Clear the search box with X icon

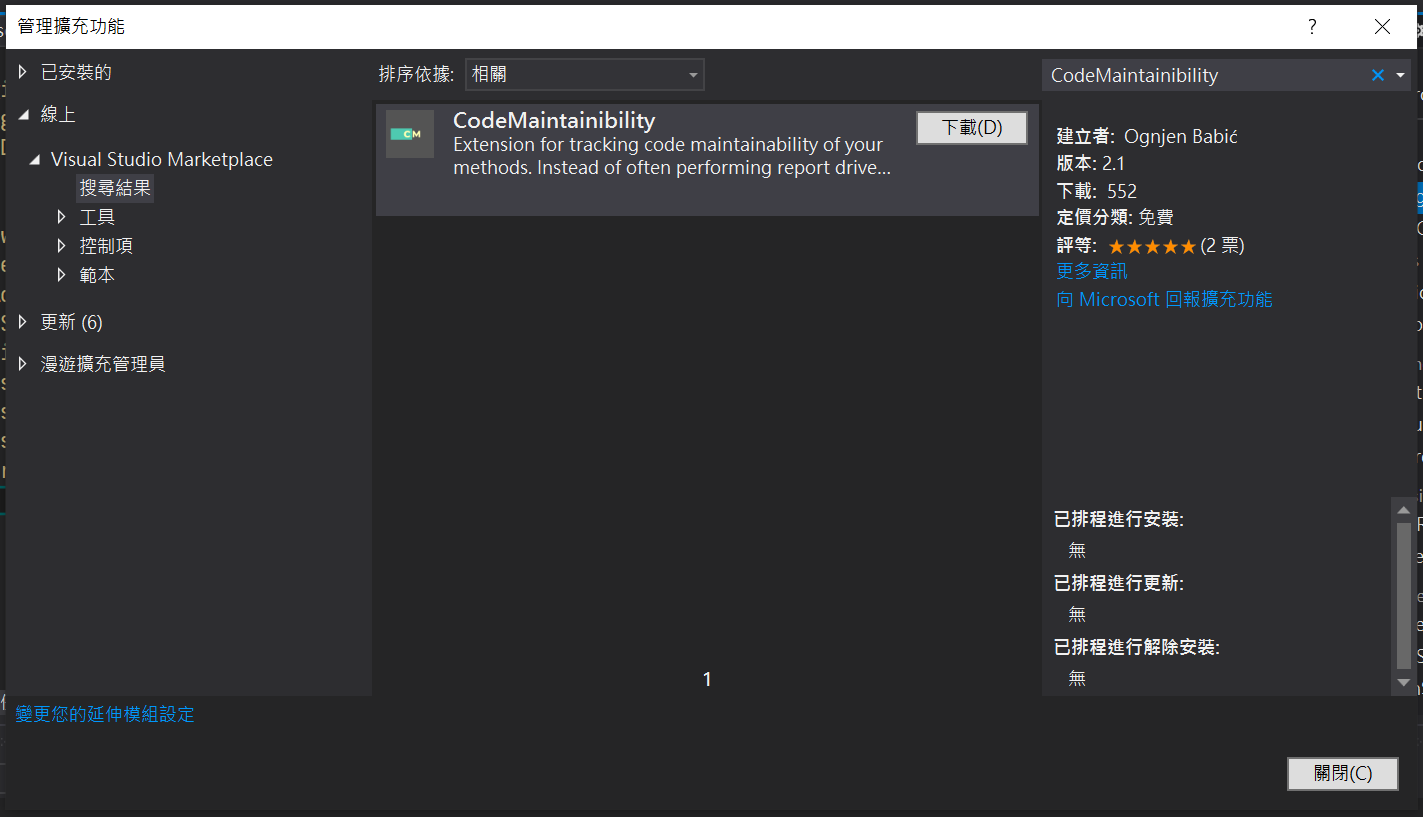1377,75
